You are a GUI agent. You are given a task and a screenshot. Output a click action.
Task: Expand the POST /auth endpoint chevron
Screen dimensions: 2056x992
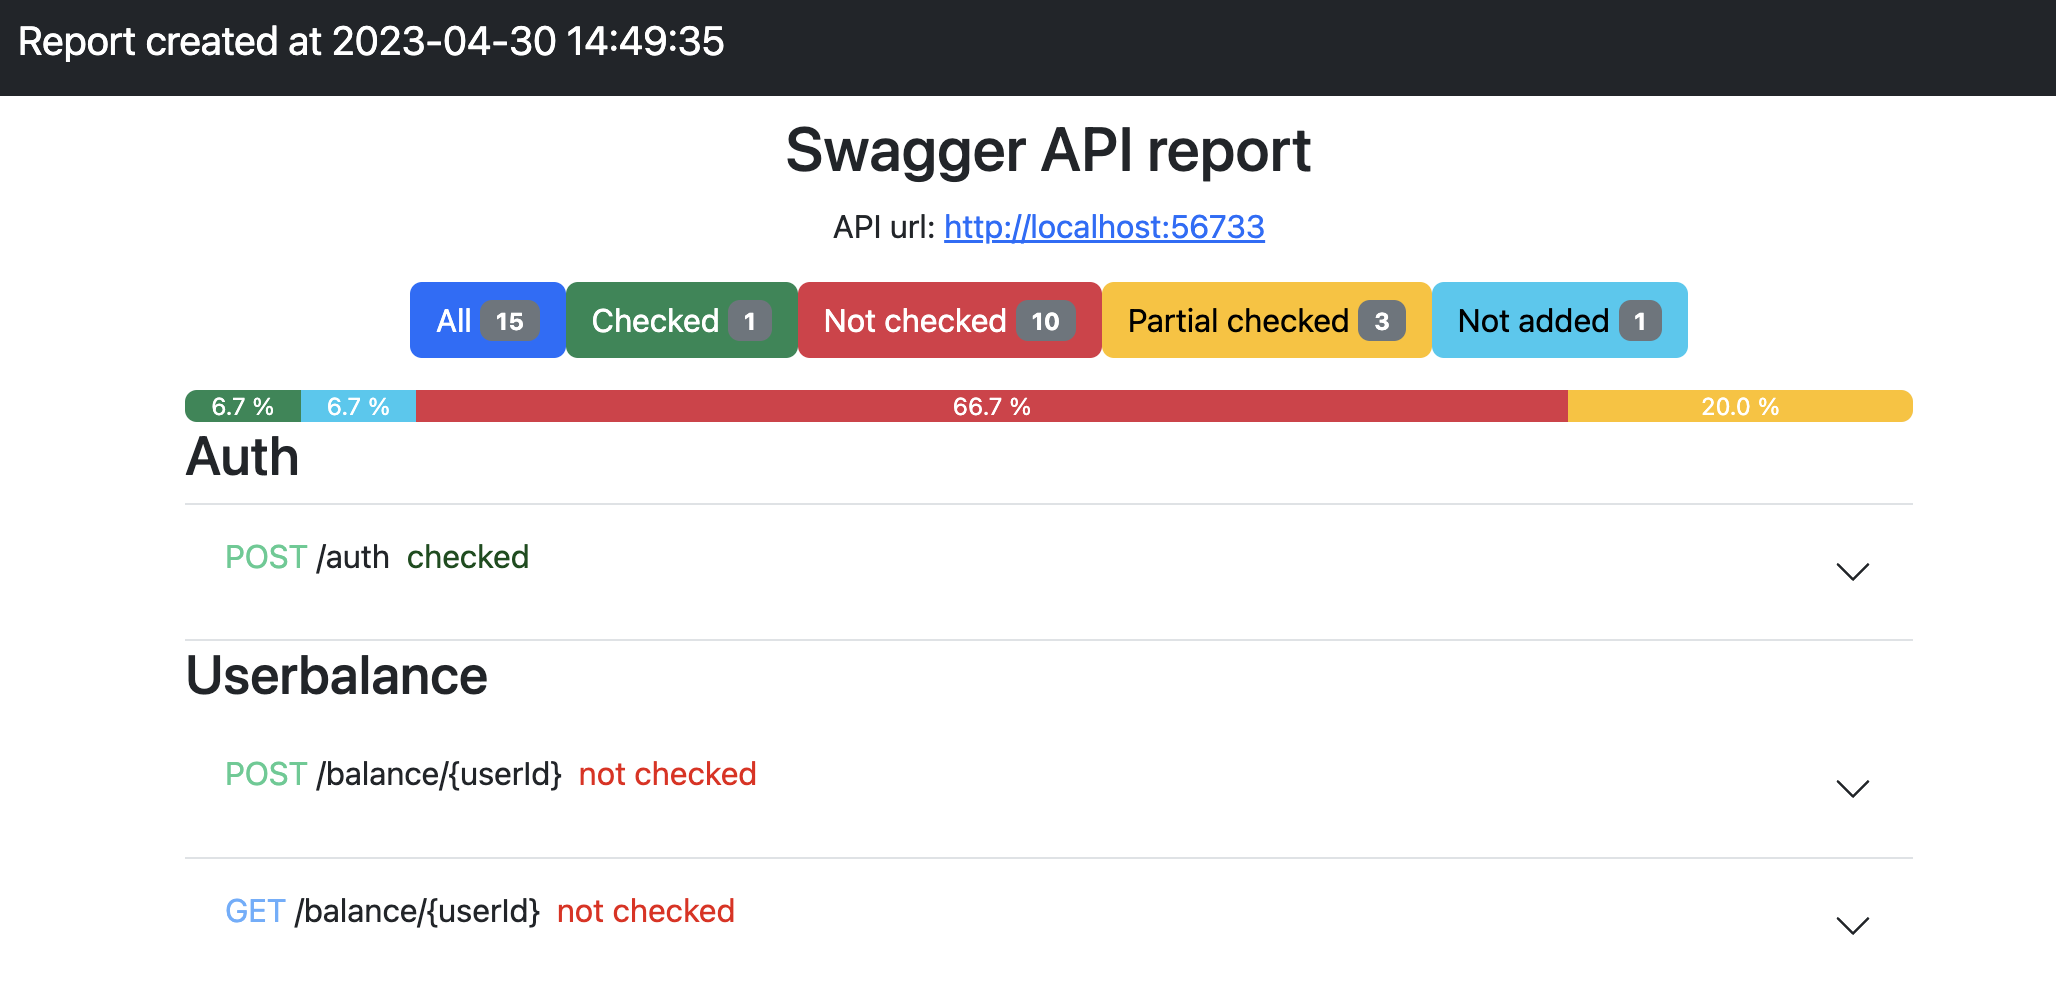(1852, 572)
